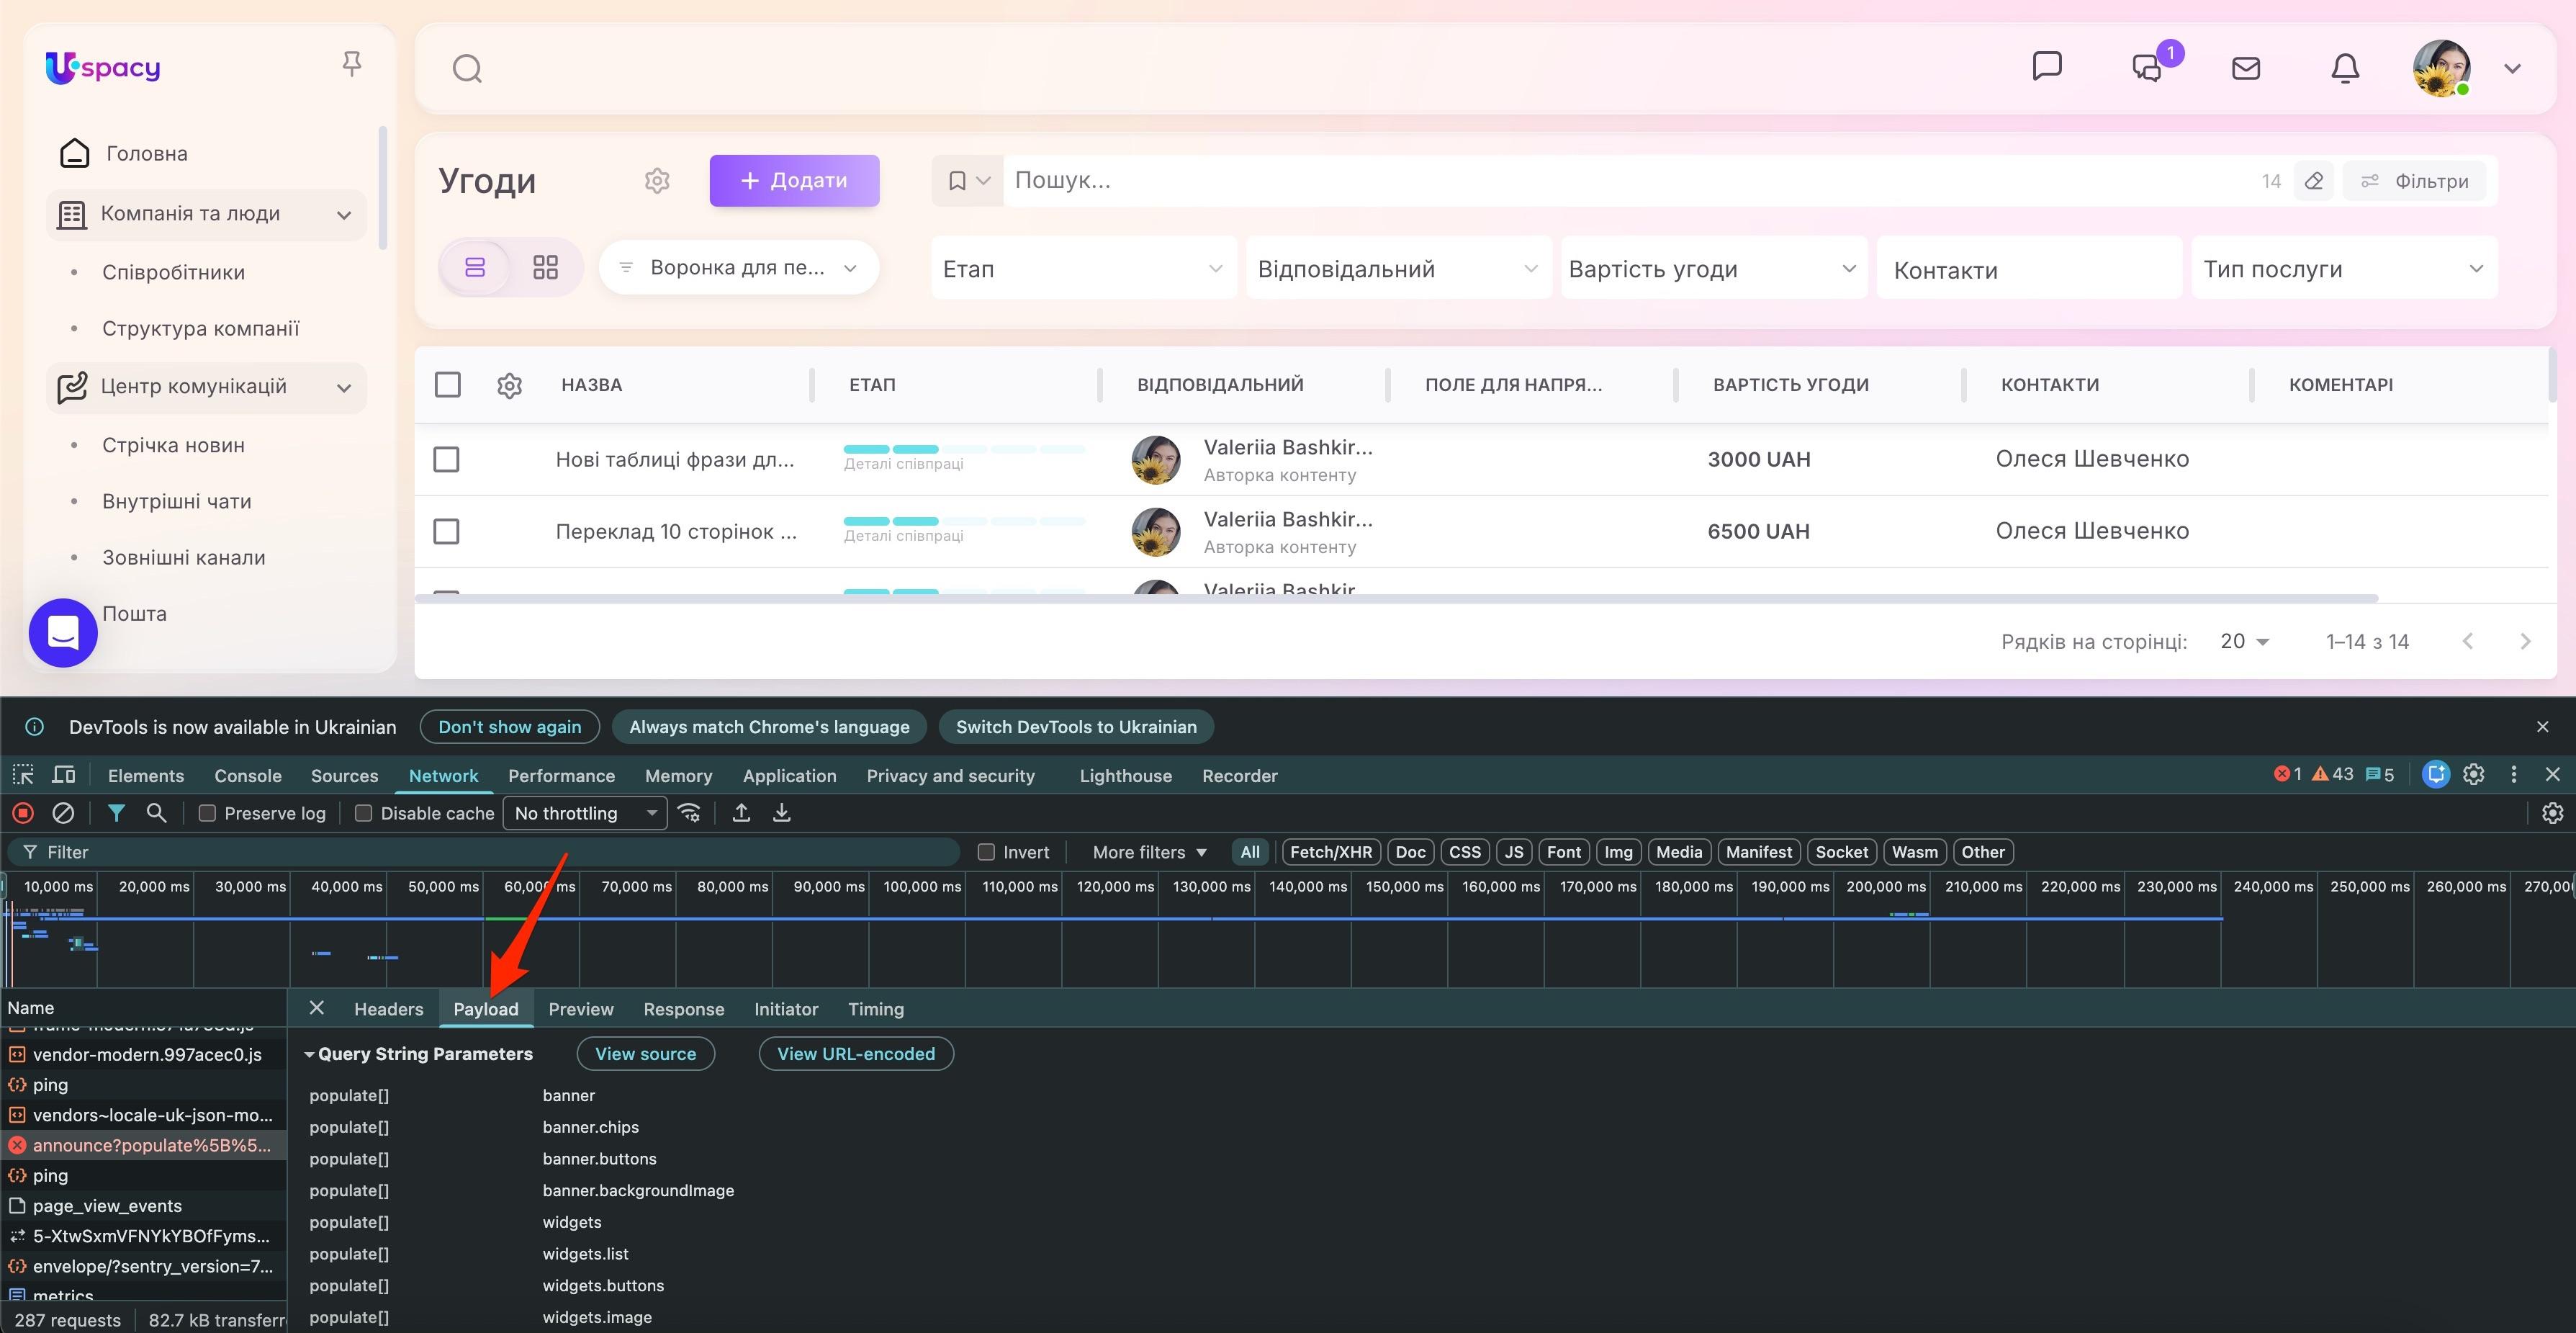The height and width of the screenshot is (1333, 2576).
Task: Open notifications bell icon
Action: tap(2345, 68)
